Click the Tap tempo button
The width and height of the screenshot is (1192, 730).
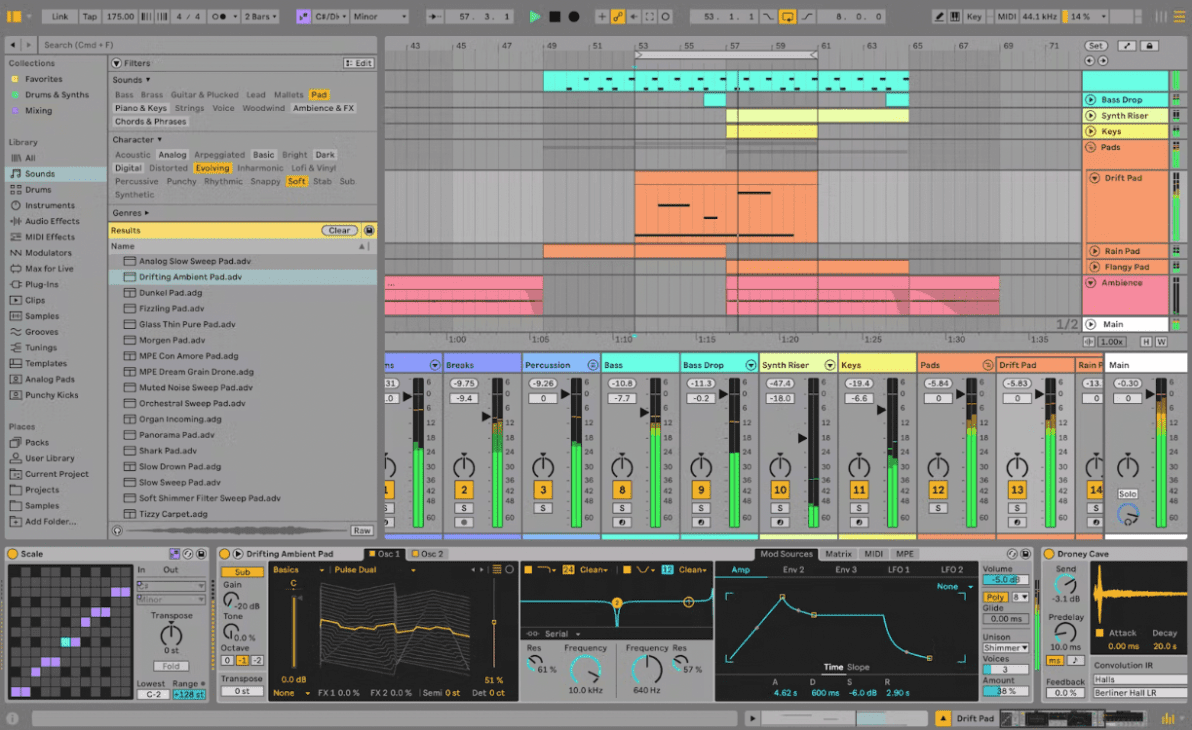point(89,16)
